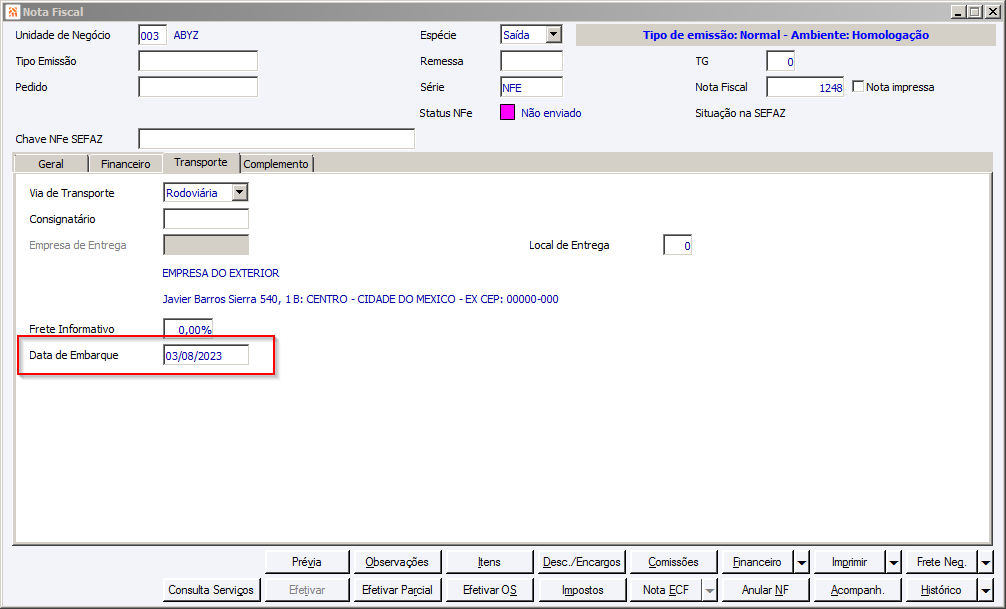
Task: Open the Impostos button
Action: [581, 590]
